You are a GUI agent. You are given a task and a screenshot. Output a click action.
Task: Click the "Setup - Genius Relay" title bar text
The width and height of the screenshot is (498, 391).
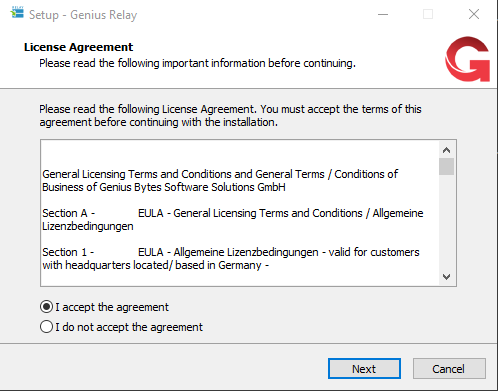point(83,15)
